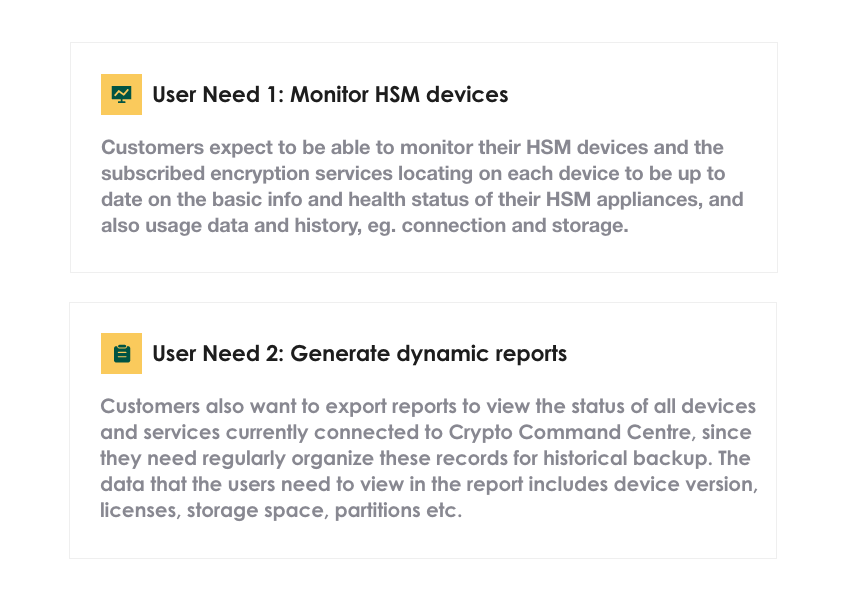Click the line starting "Customers also want to export"
This screenshot has height=603, width=846.
pos(428,406)
